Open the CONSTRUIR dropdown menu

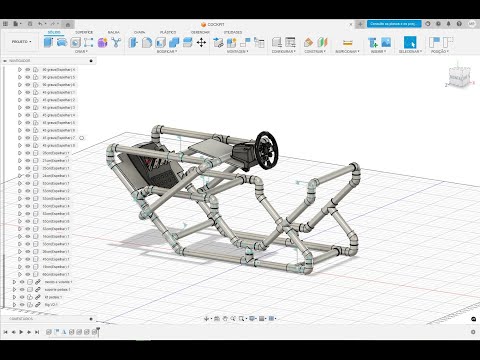click(315, 52)
